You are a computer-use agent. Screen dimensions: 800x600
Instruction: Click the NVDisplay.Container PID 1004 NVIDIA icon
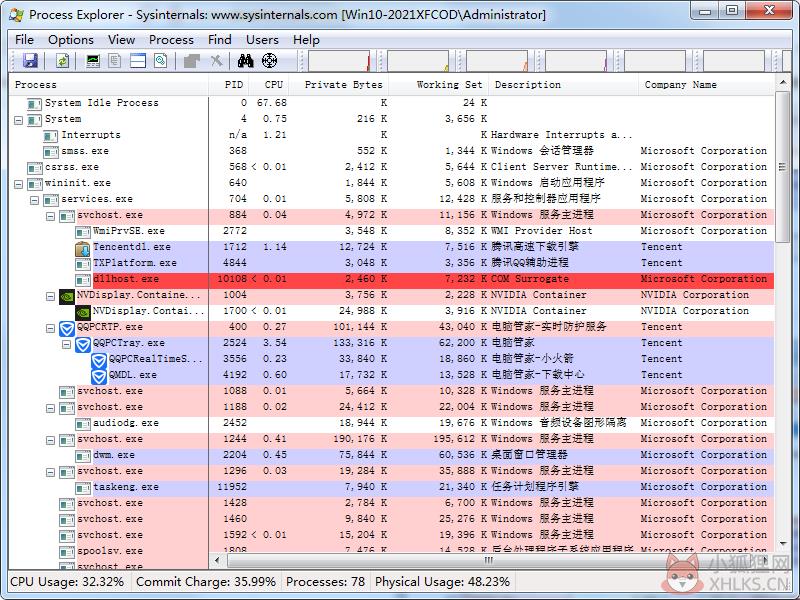67,296
